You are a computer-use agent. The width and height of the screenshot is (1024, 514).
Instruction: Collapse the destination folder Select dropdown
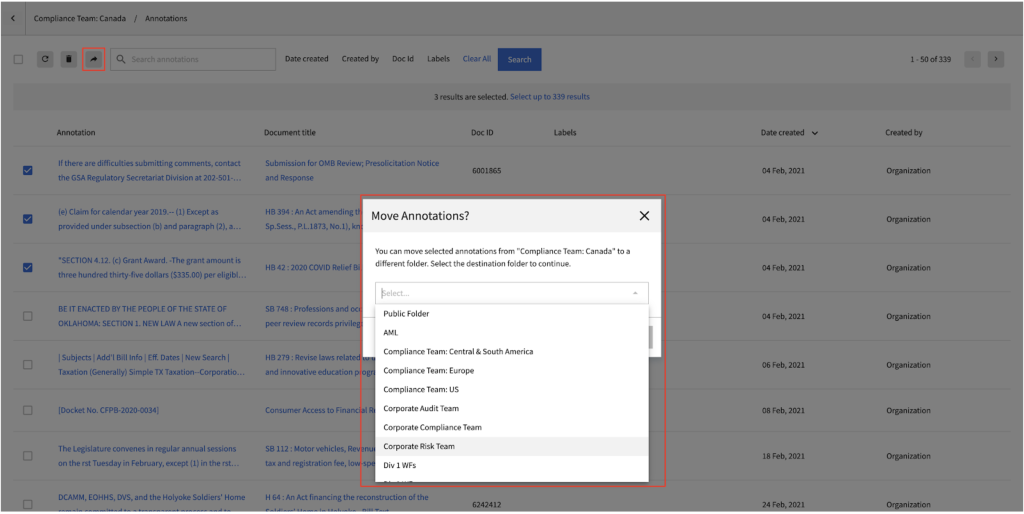click(635, 293)
